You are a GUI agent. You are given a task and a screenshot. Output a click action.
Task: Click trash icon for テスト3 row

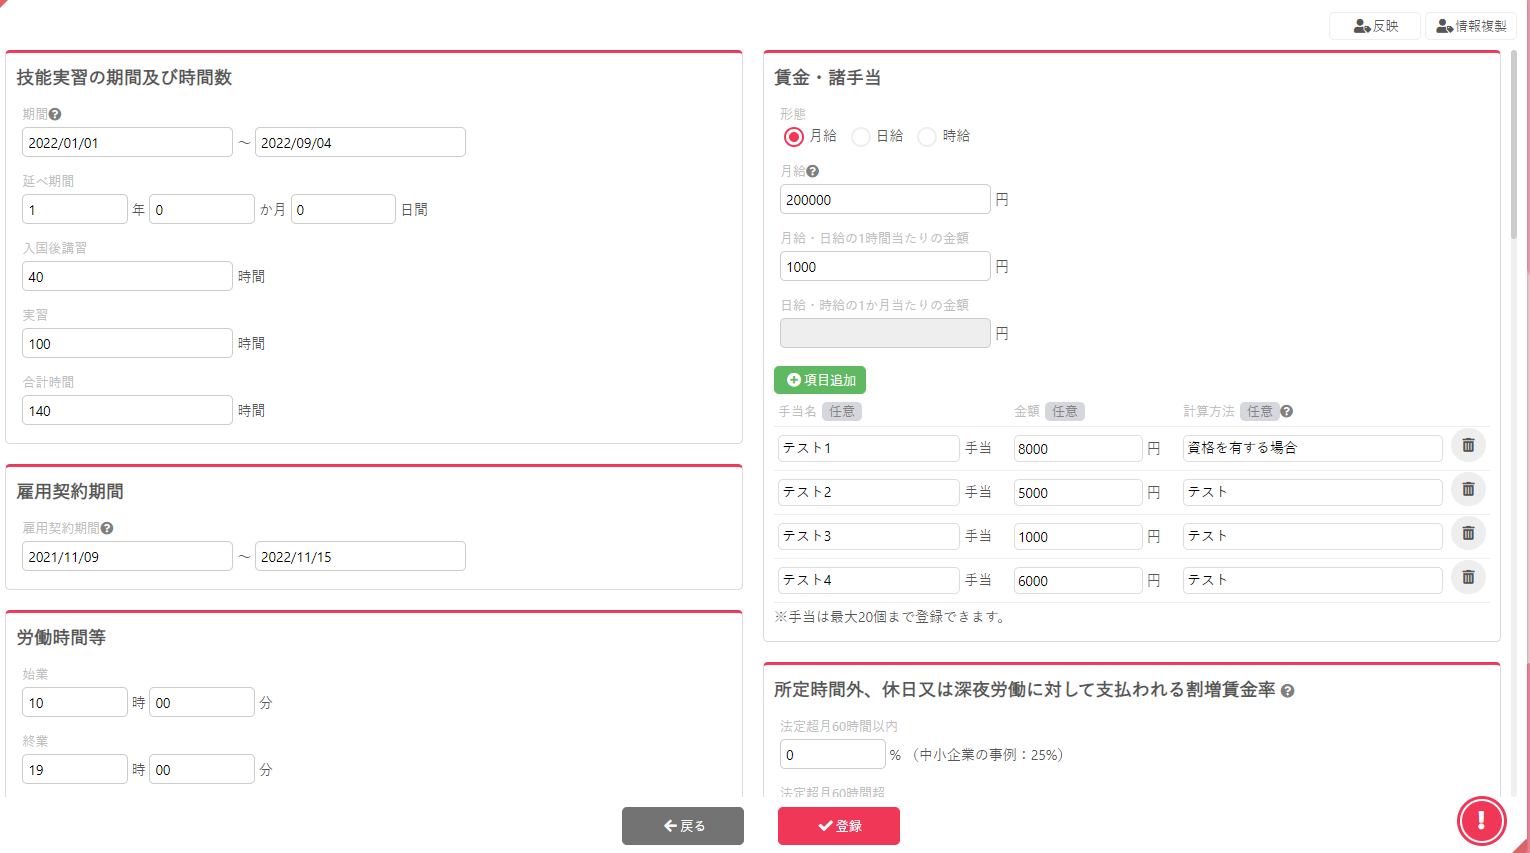[1468, 534]
